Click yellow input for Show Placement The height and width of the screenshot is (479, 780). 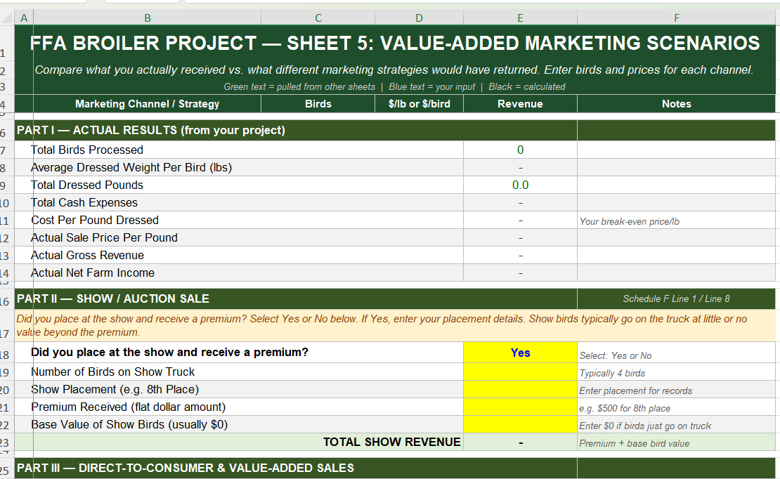pyautogui.click(x=520, y=389)
